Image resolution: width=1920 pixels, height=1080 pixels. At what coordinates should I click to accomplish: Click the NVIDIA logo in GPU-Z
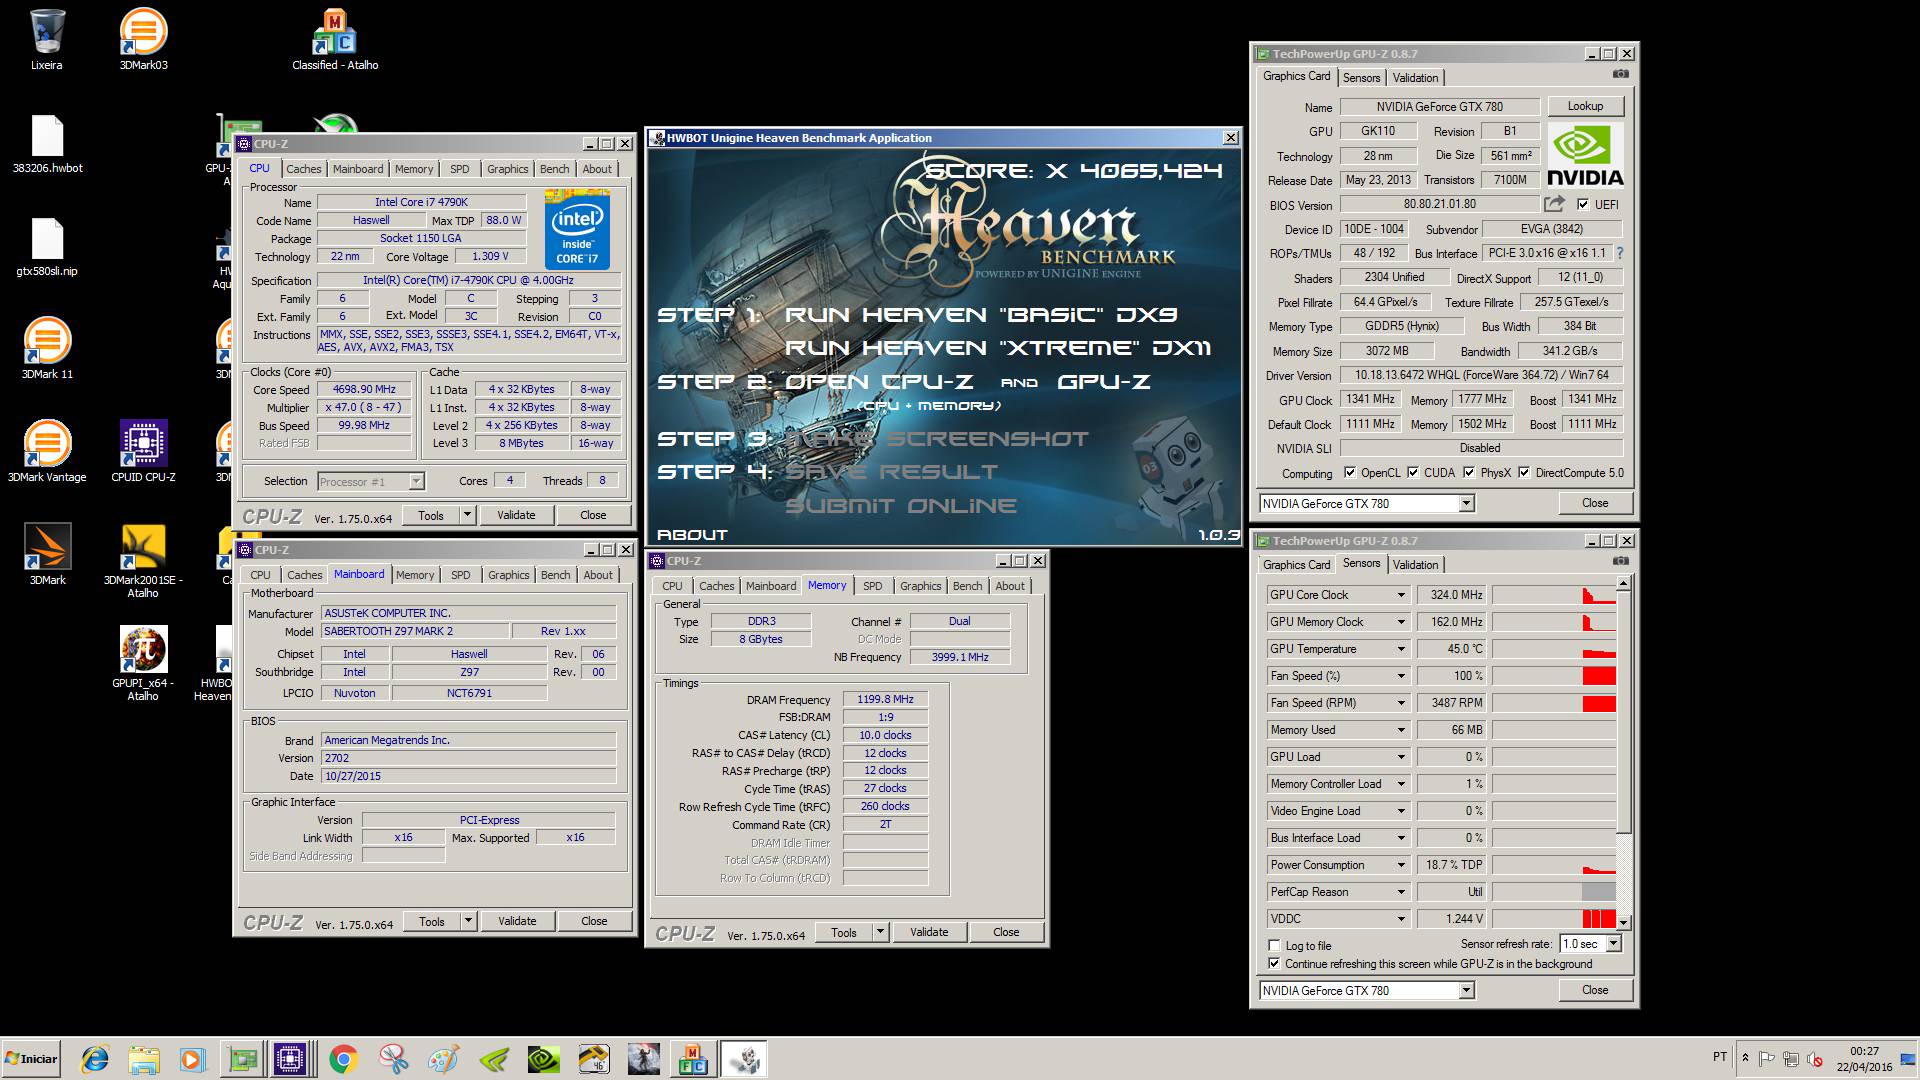(x=1585, y=156)
